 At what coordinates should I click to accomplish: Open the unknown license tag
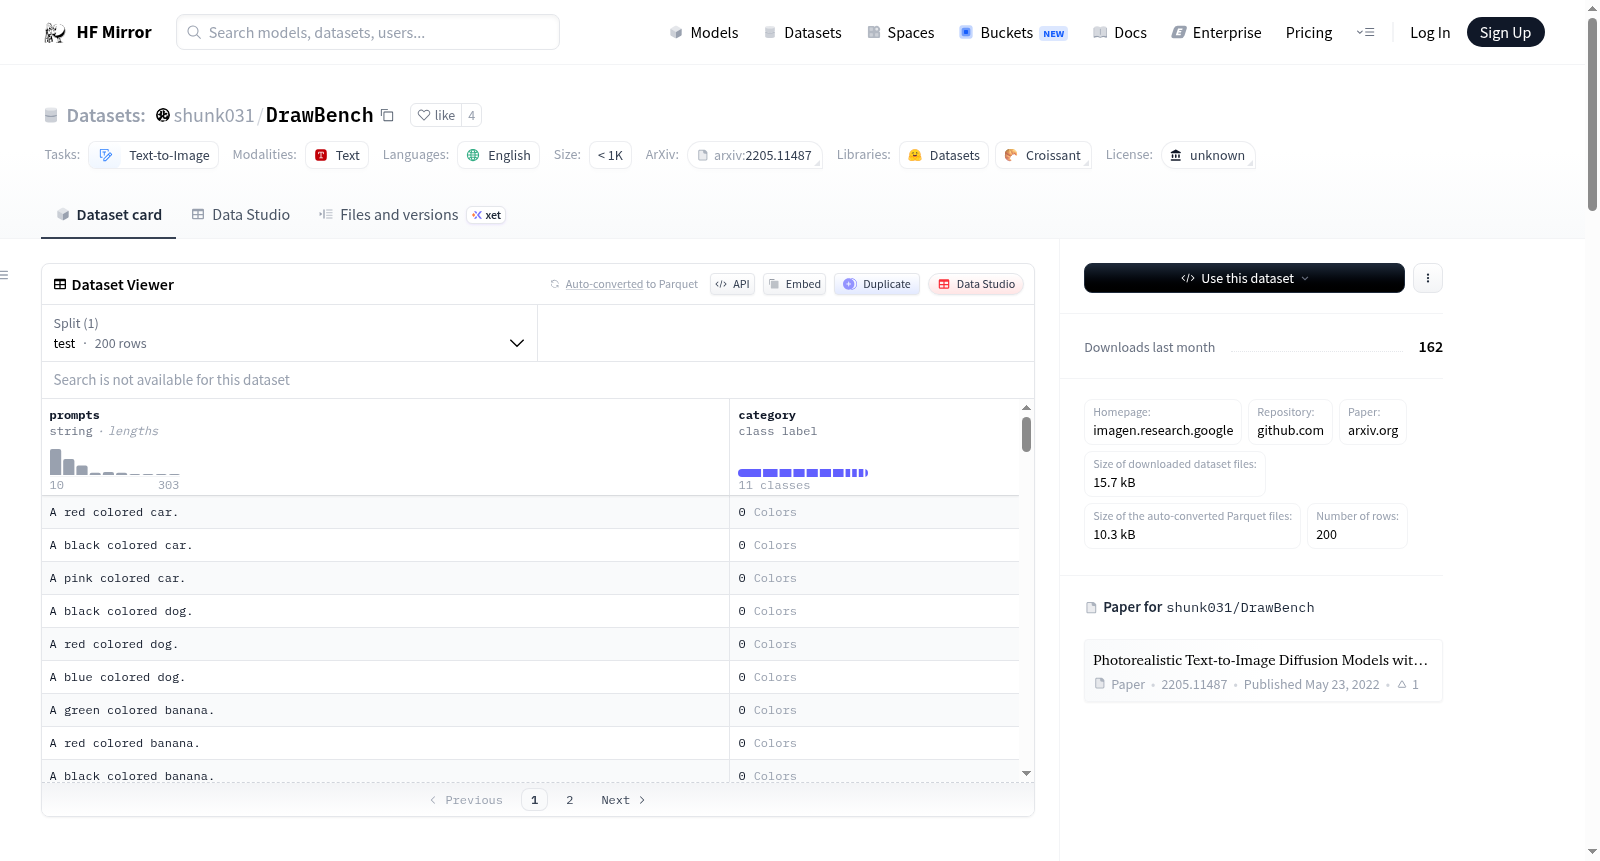coord(1208,155)
